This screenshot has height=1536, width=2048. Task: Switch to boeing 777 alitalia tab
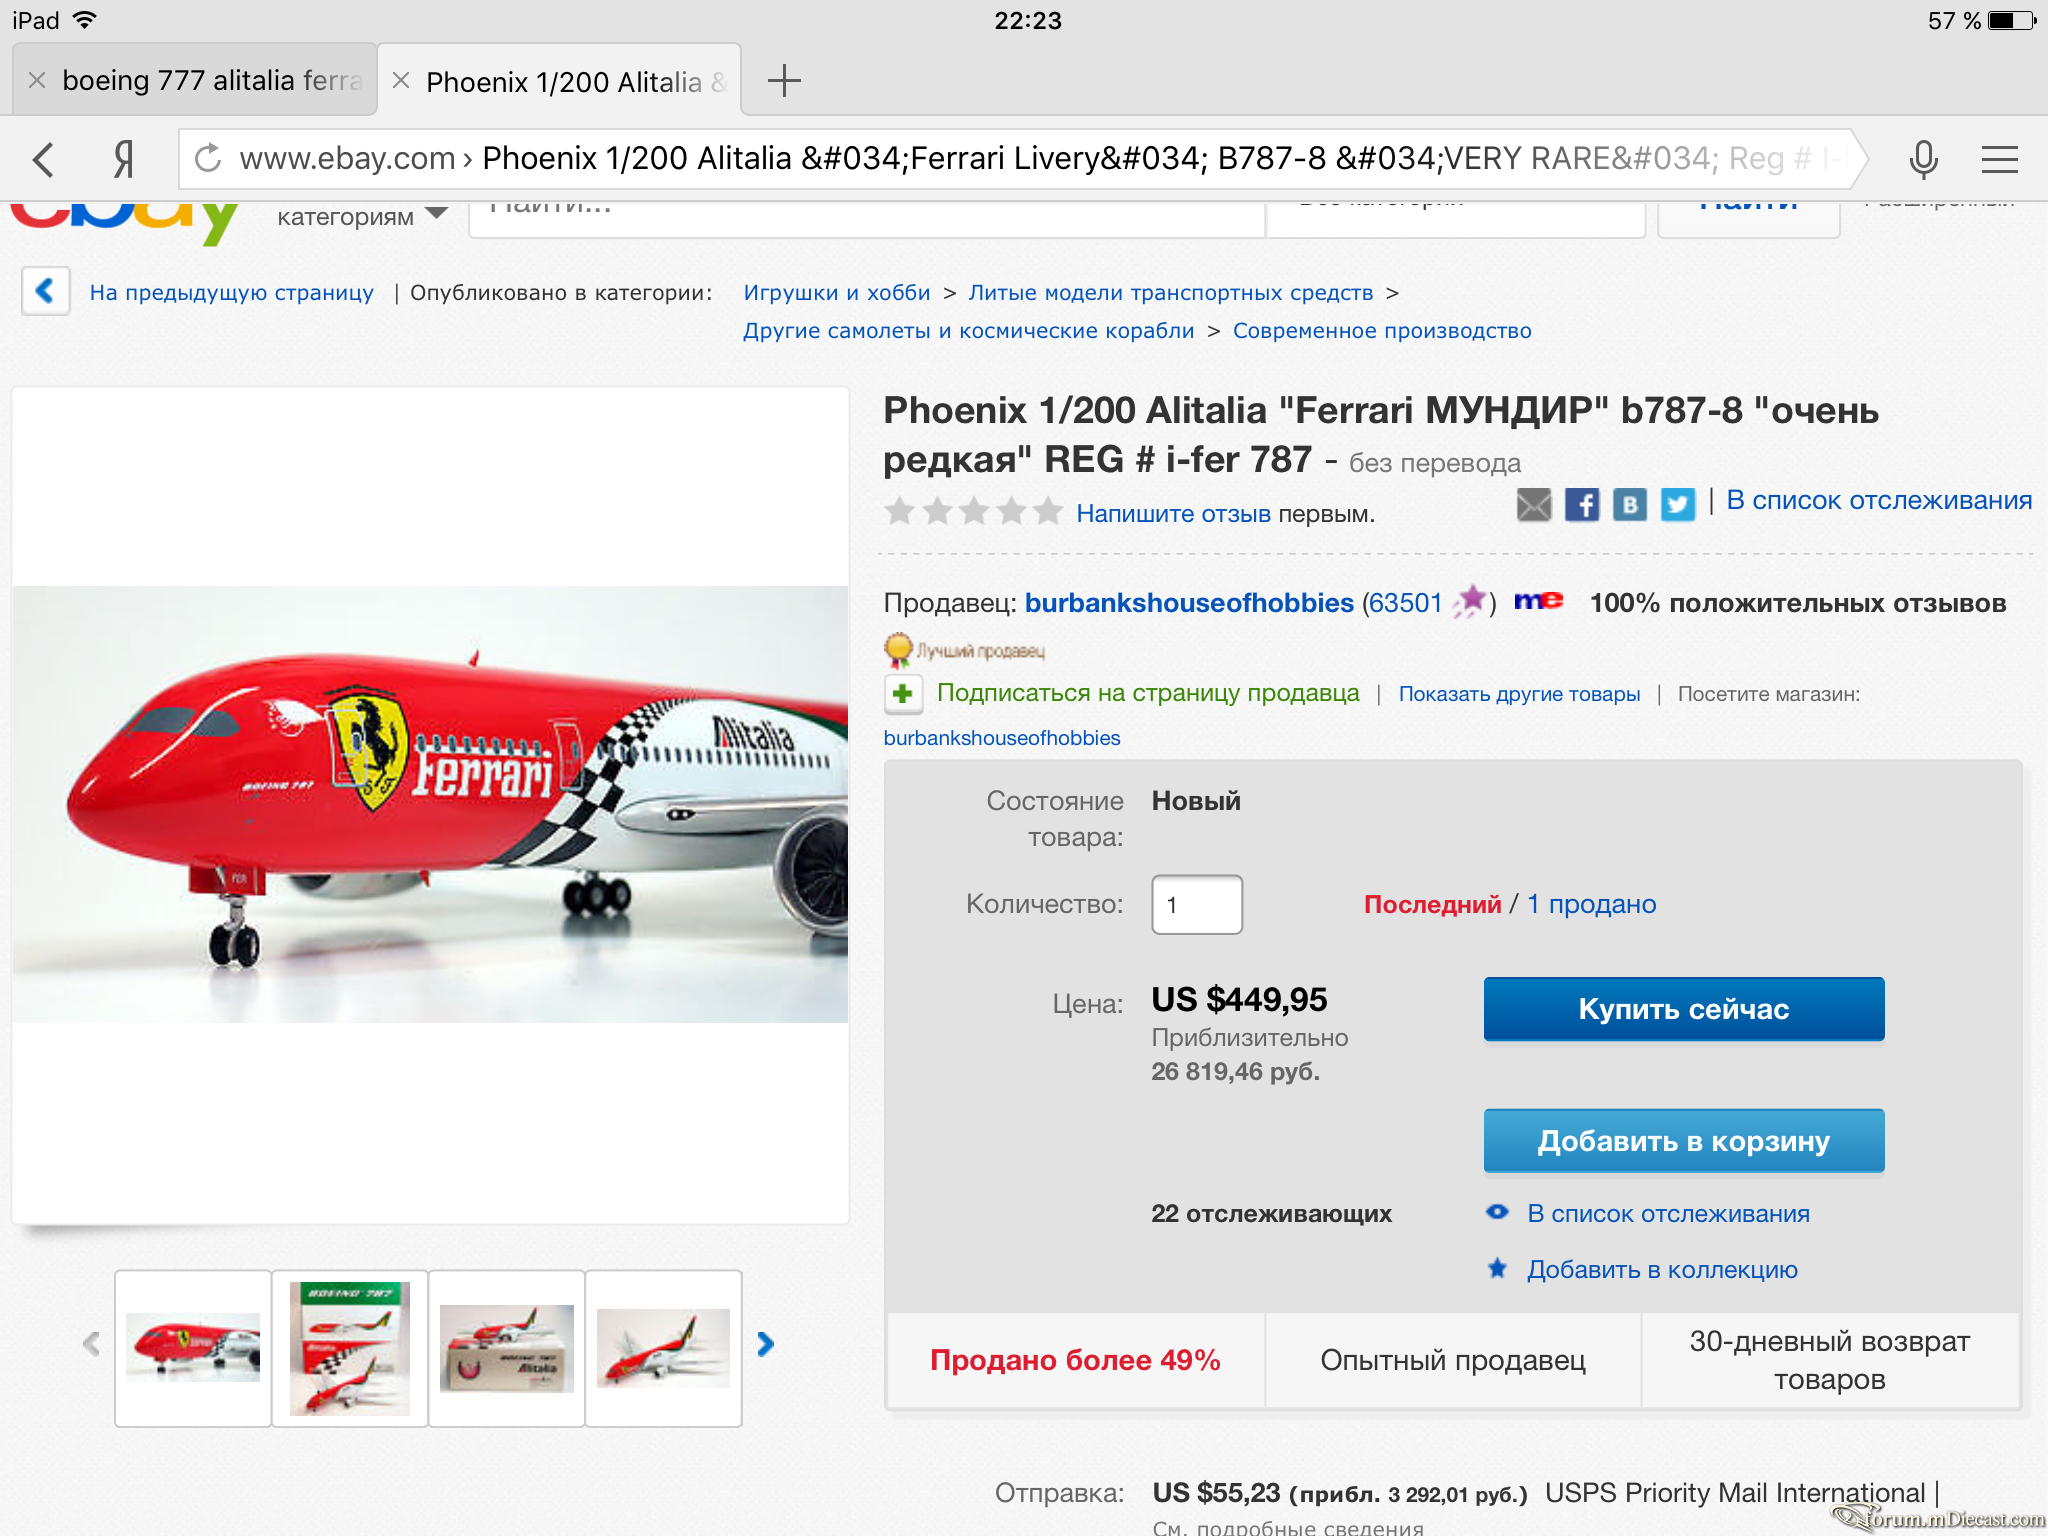pos(212,80)
